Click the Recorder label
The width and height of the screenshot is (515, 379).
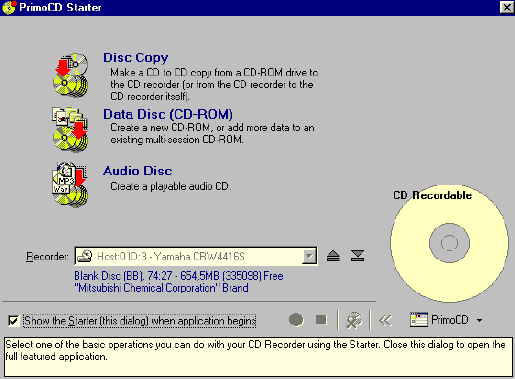pos(47,256)
